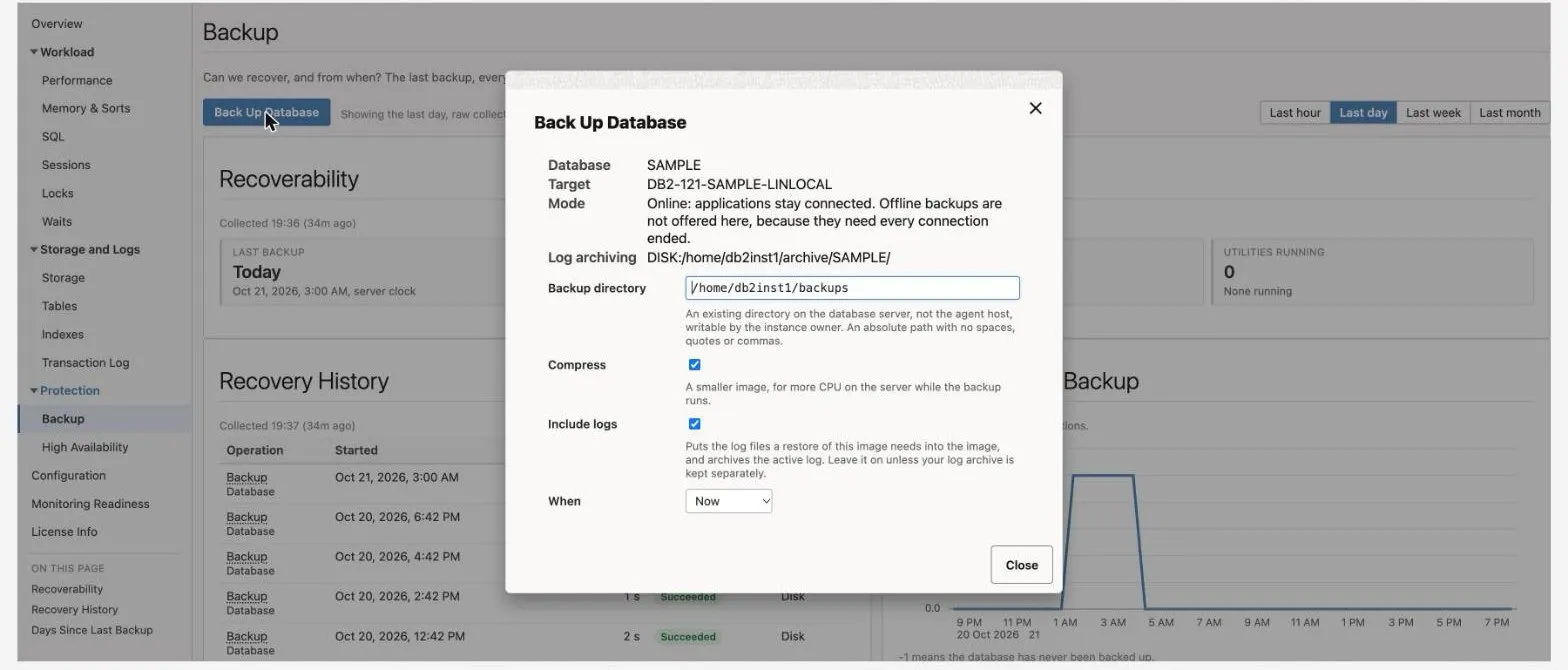Select the Last month time range

click(x=1509, y=113)
